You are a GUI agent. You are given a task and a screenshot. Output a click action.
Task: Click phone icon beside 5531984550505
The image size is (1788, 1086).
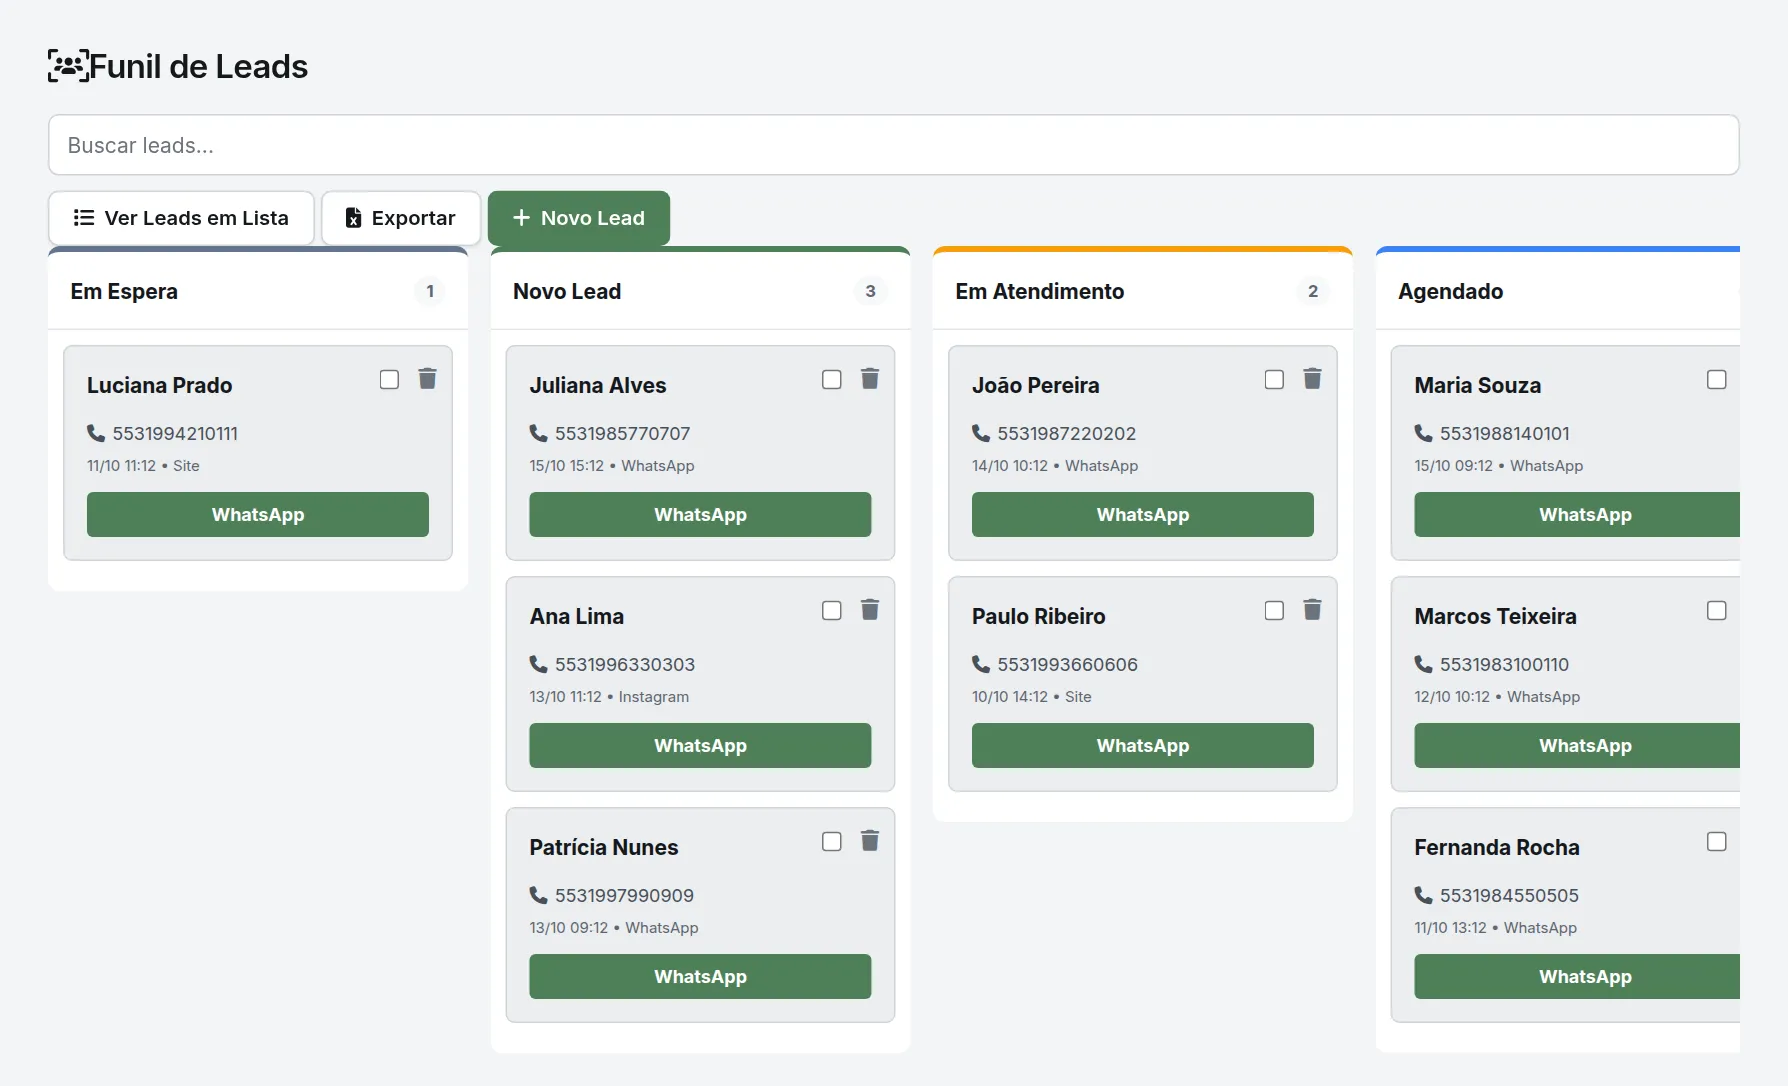coord(1423,895)
